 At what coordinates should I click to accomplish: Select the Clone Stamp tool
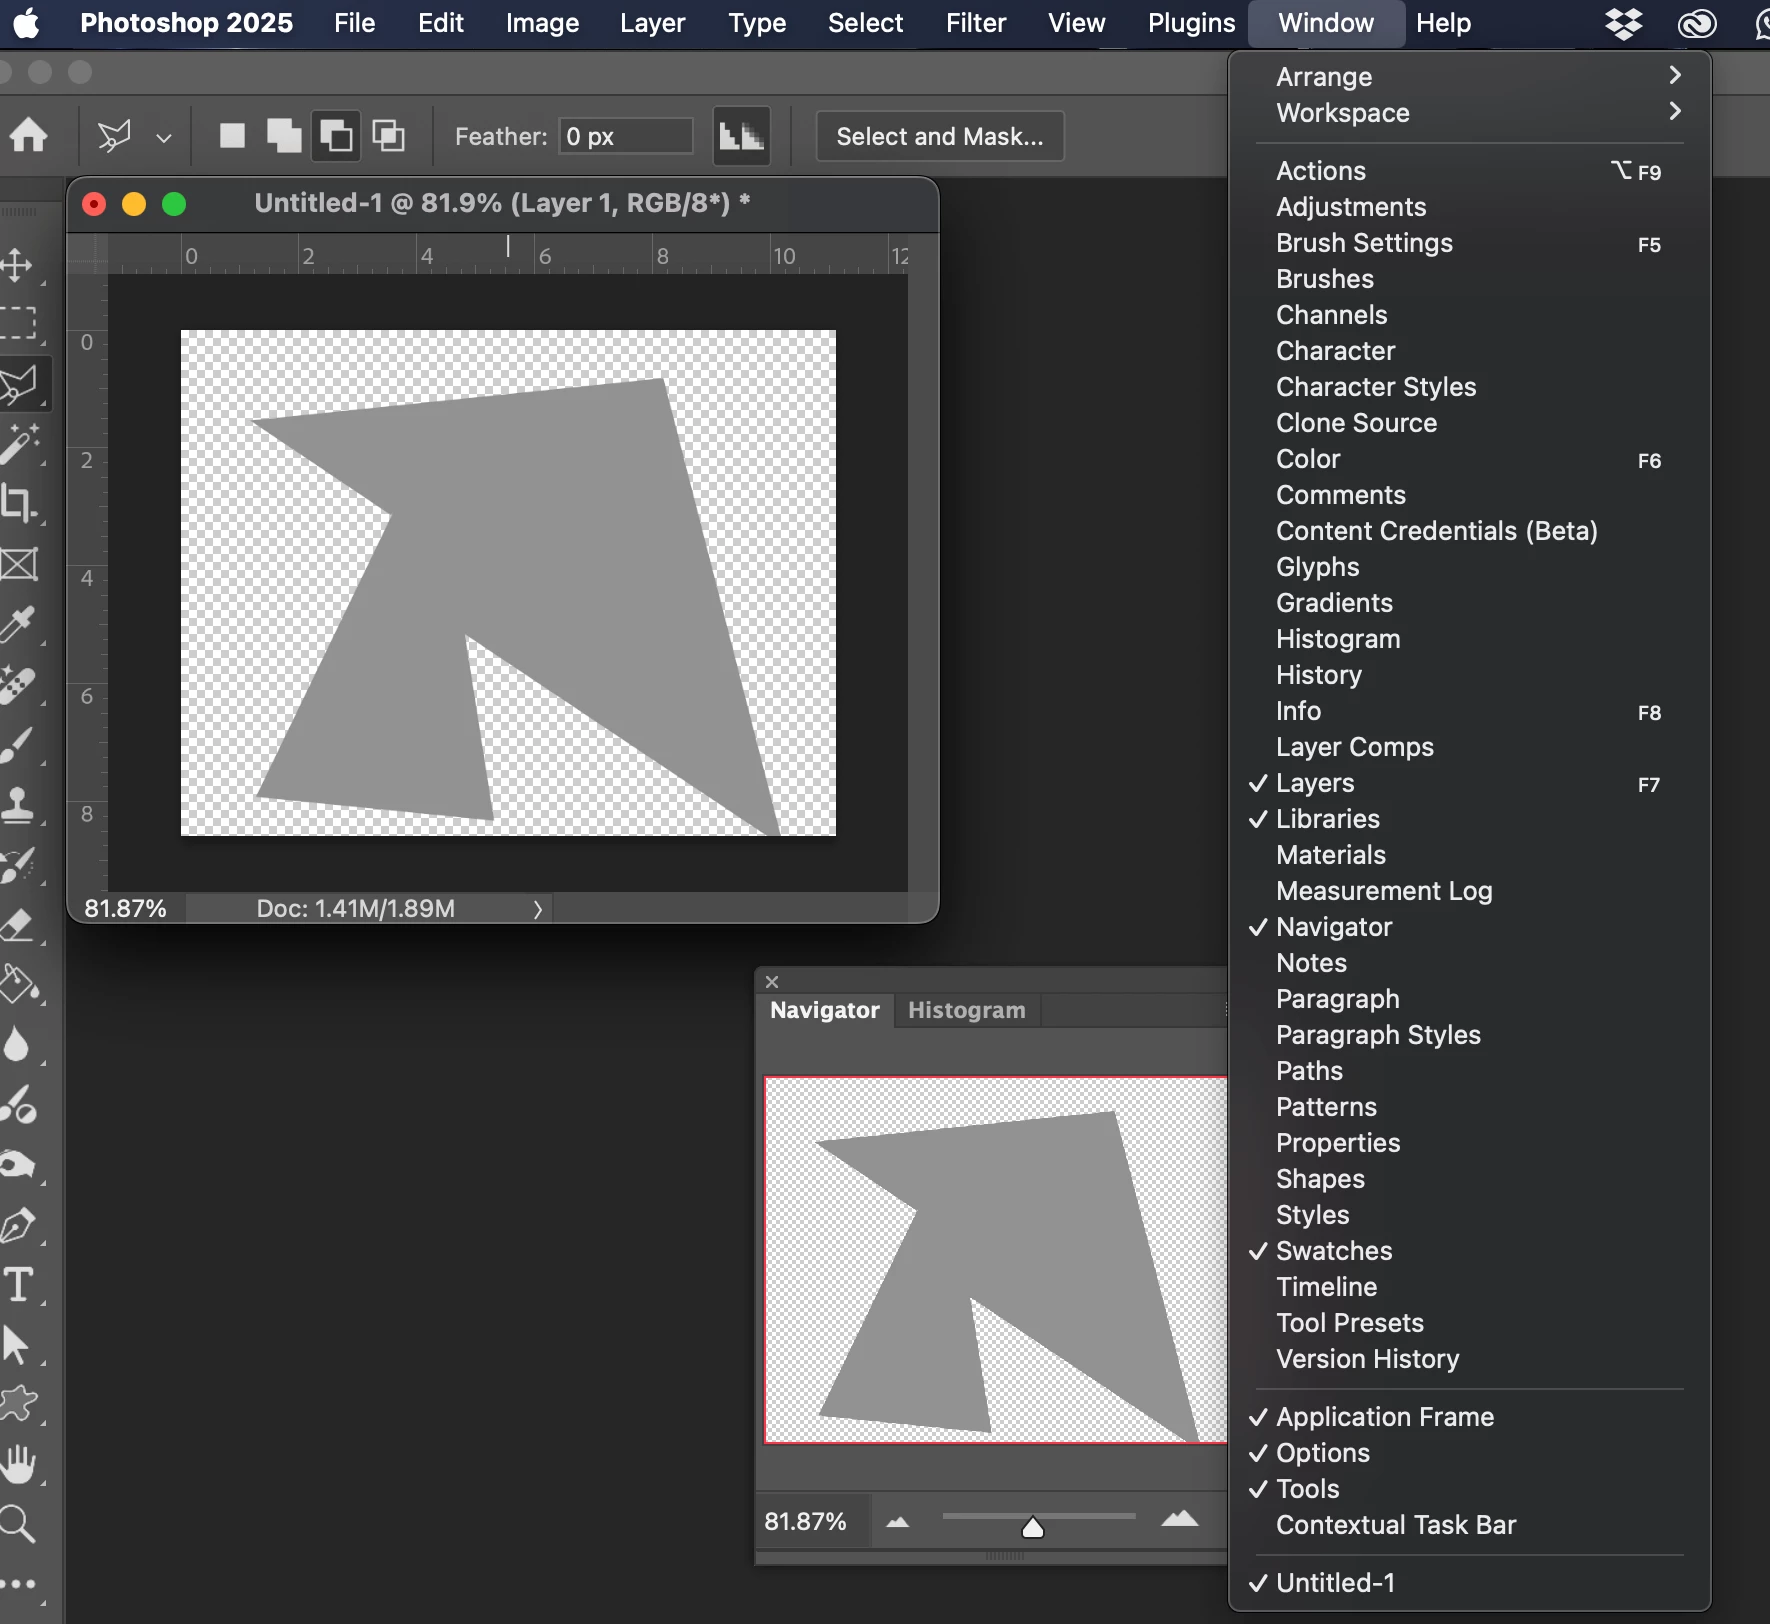pos(19,805)
